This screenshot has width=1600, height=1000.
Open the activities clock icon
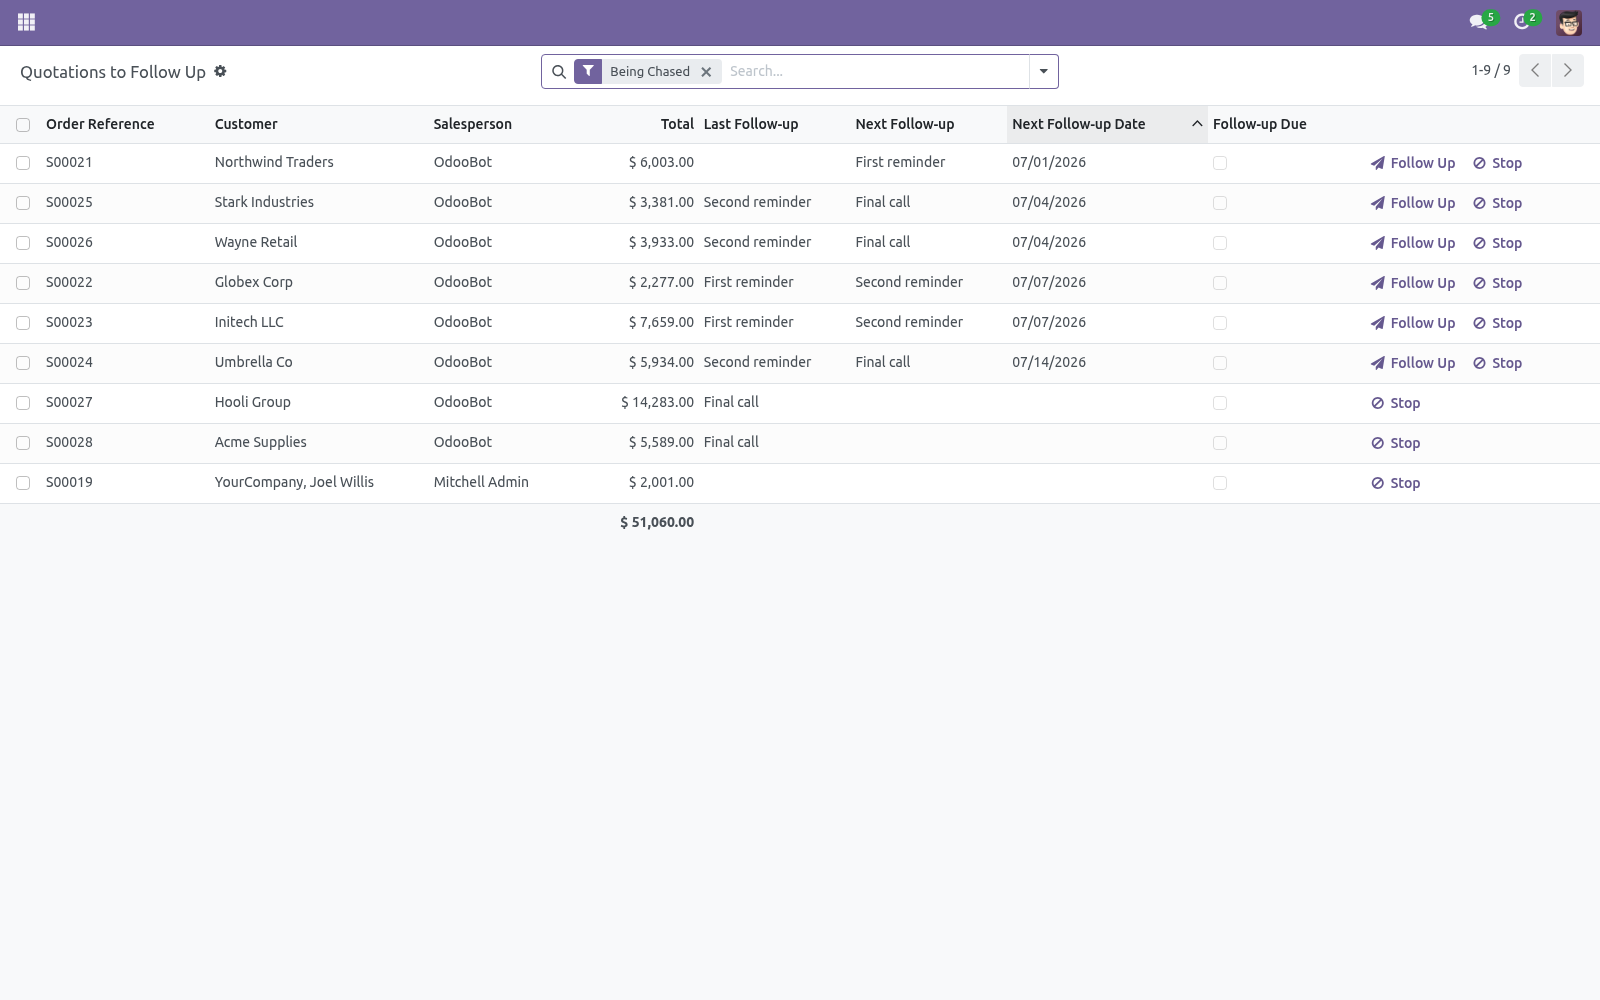coord(1522,22)
